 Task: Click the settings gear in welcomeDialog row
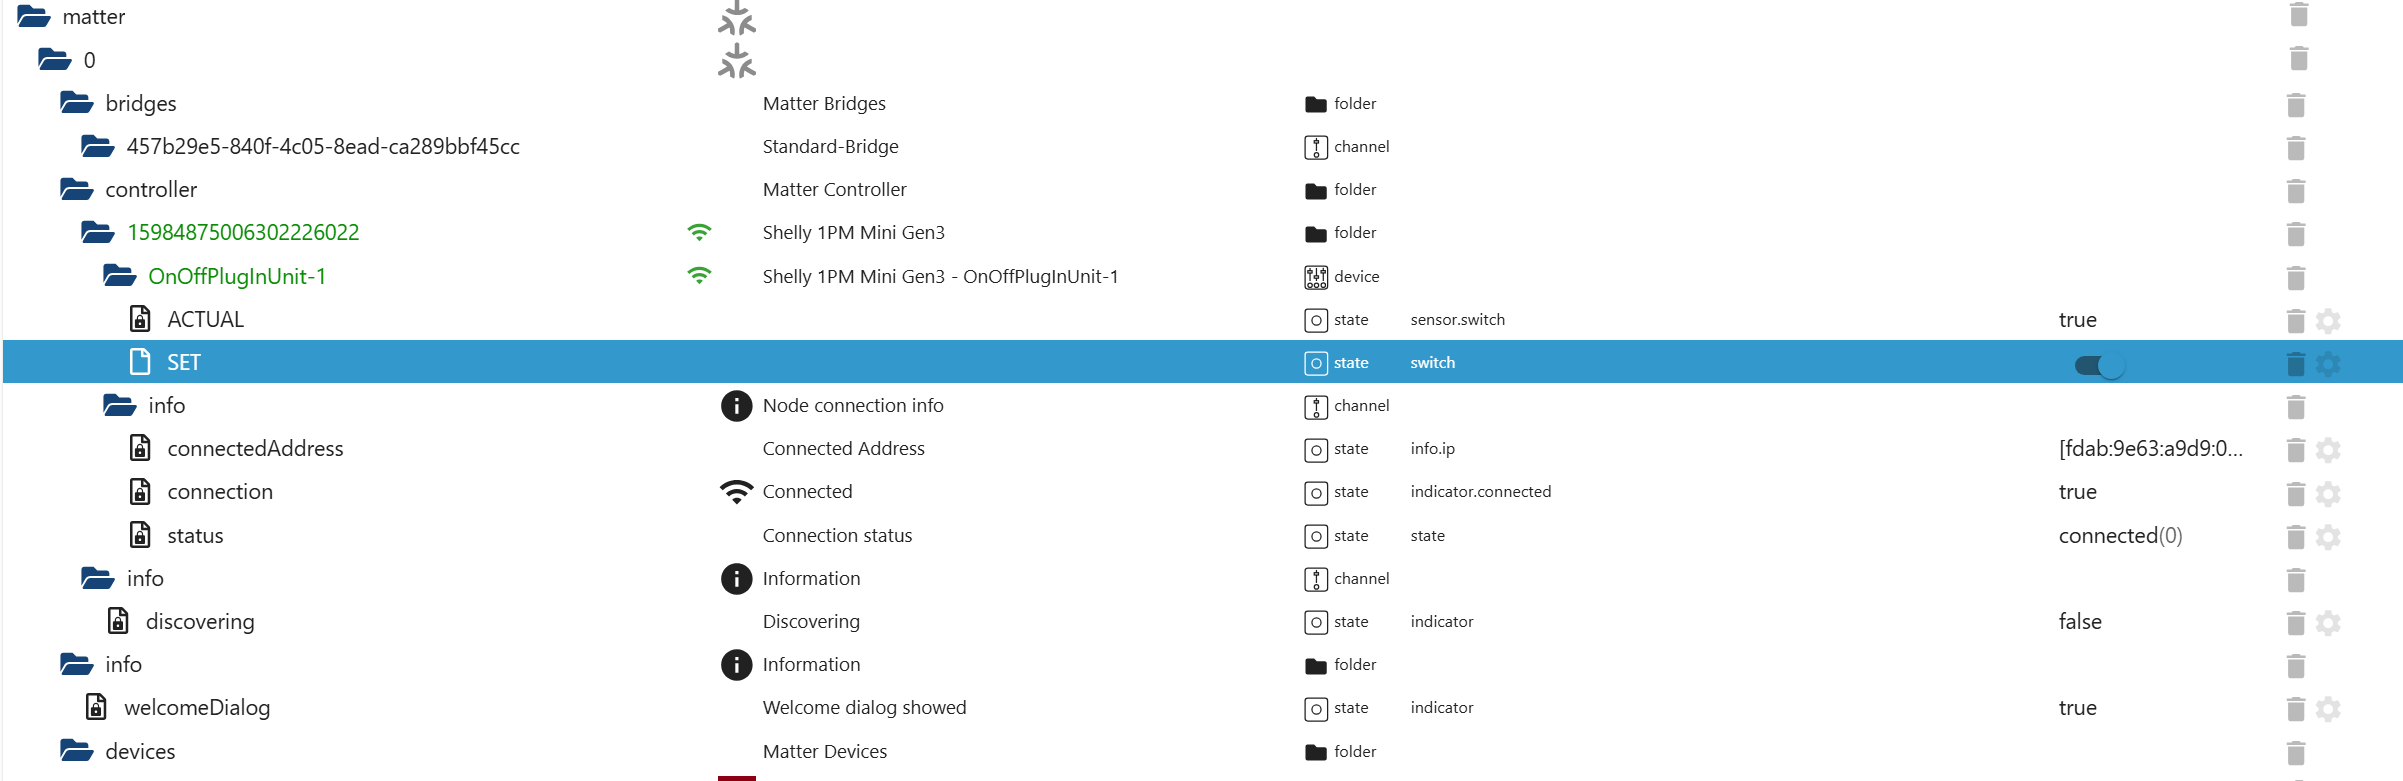pos(2328,709)
